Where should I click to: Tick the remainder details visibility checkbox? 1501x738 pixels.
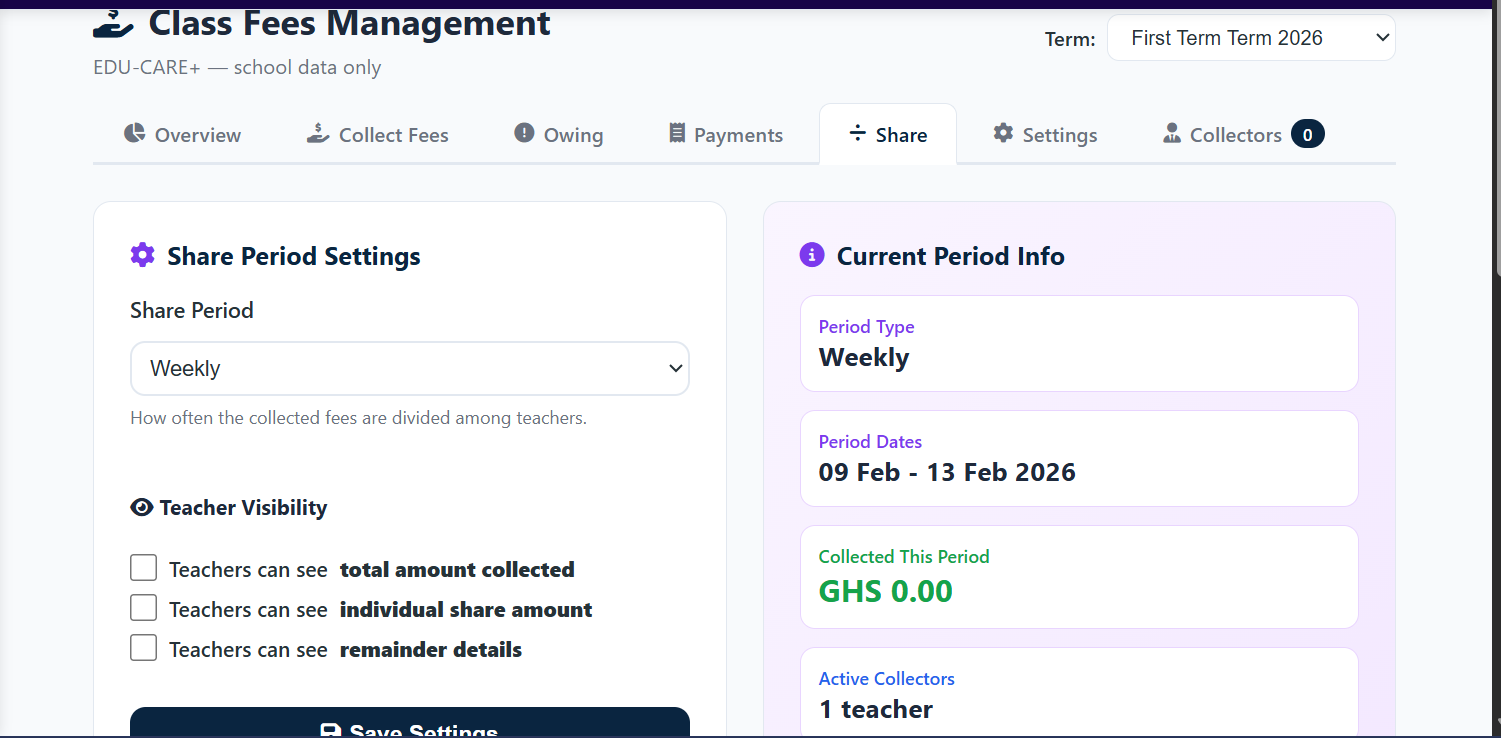tap(144, 648)
